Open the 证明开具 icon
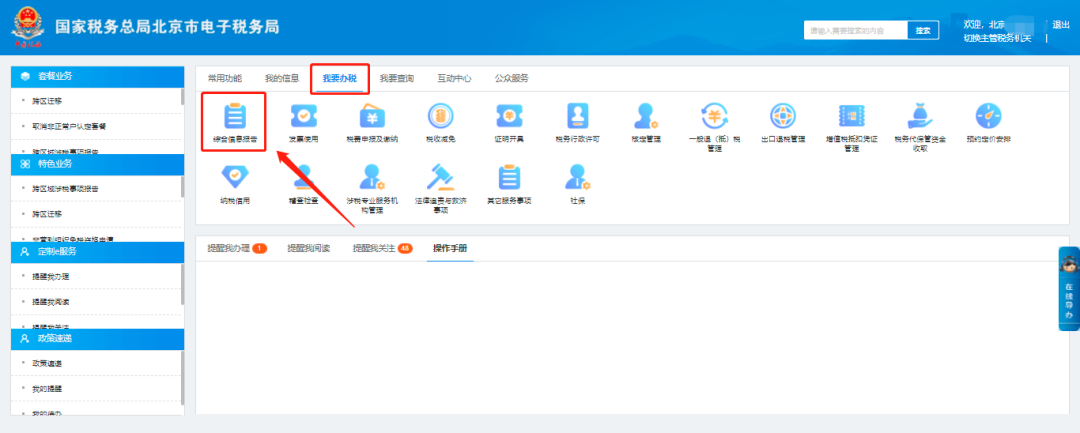The height and width of the screenshot is (433, 1080). coord(509,116)
